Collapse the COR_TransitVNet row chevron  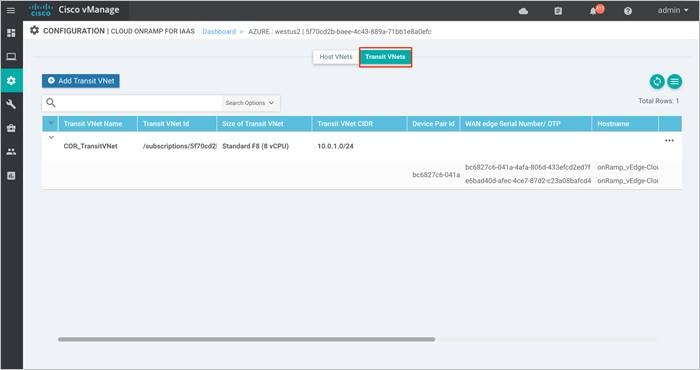coord(51,137)
